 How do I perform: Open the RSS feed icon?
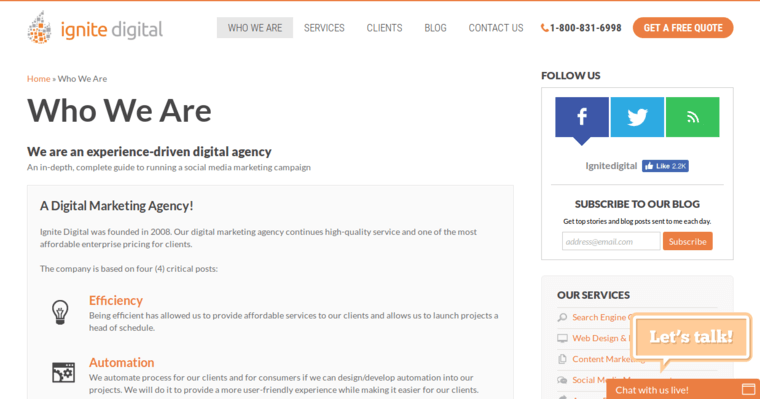692,117
